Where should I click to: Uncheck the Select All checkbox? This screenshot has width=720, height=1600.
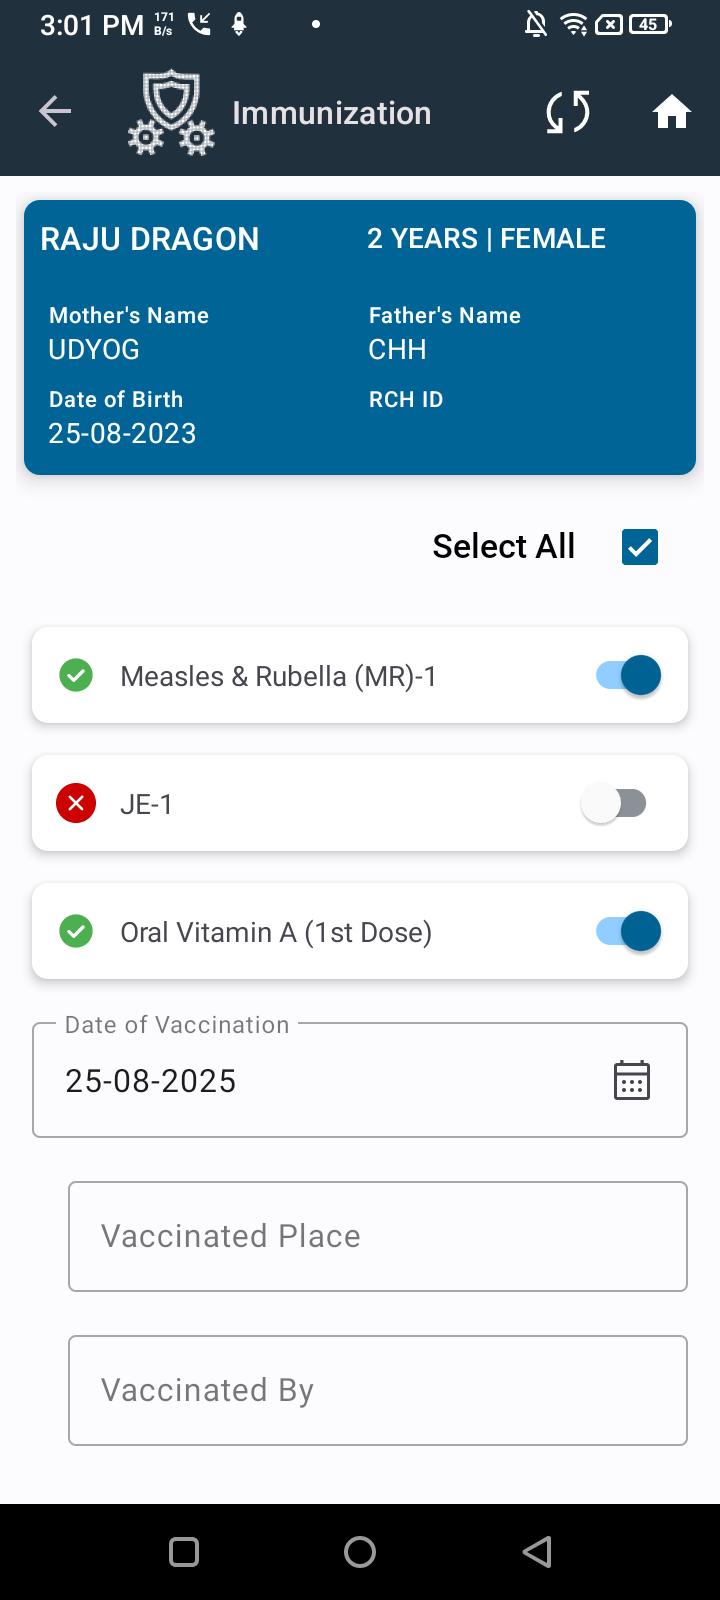[x=640, y=547]
